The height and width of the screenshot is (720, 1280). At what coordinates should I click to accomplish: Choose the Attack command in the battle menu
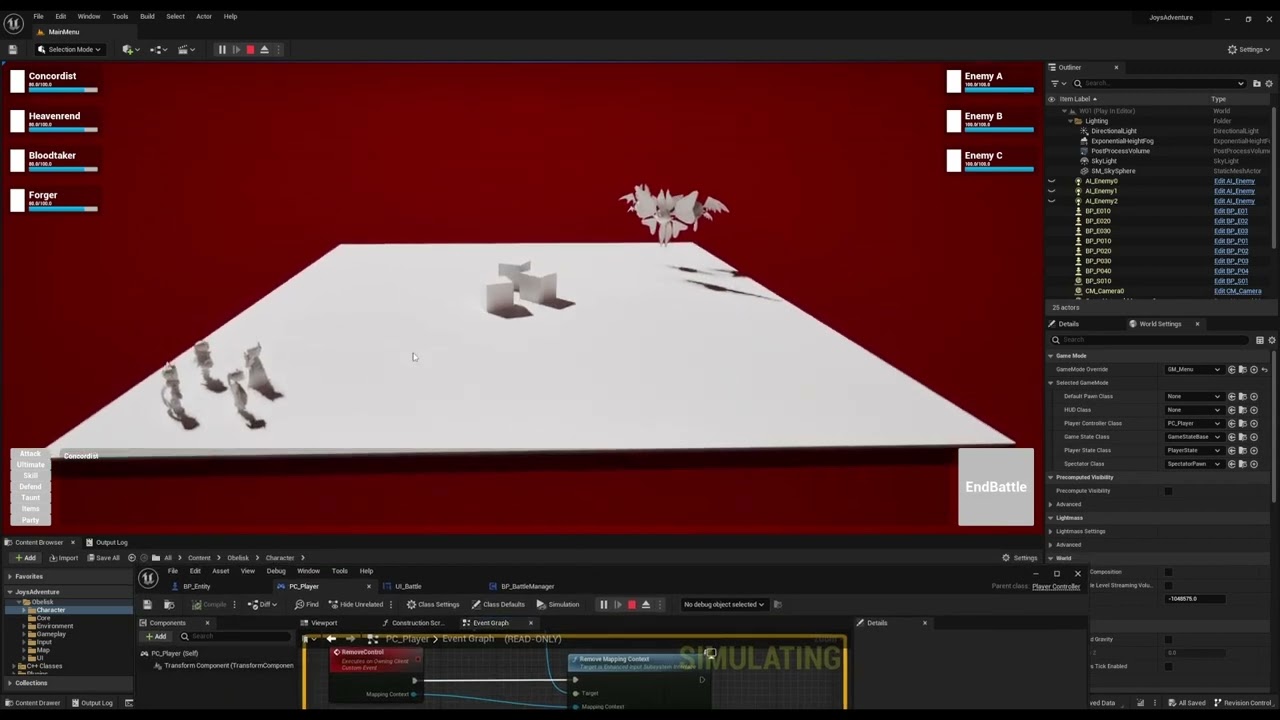point(30,454)
